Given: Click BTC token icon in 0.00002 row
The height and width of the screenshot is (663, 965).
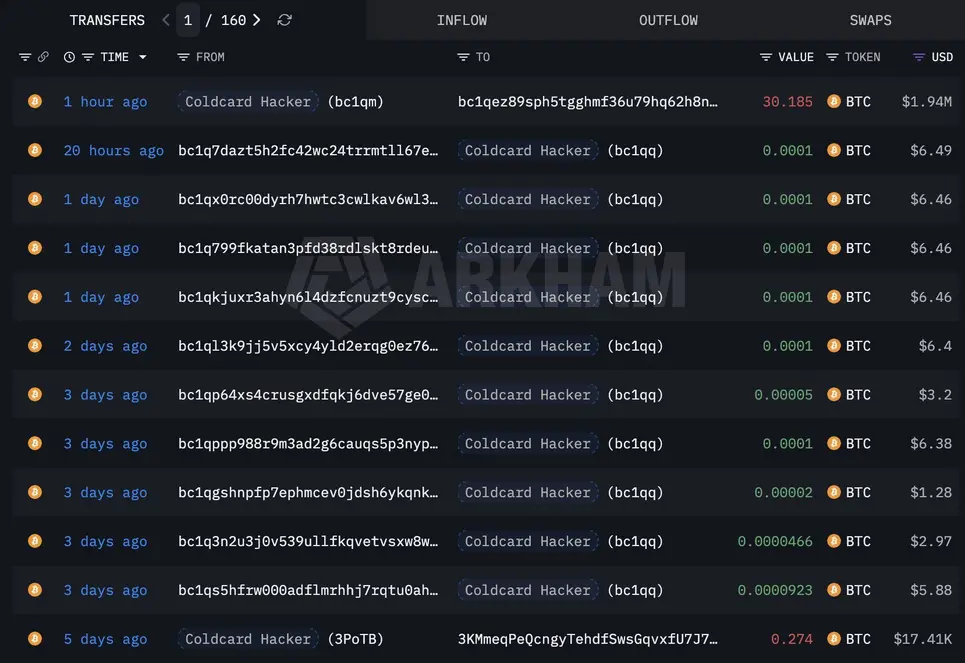Looking at the screenshot, I should tap(834, 492).
